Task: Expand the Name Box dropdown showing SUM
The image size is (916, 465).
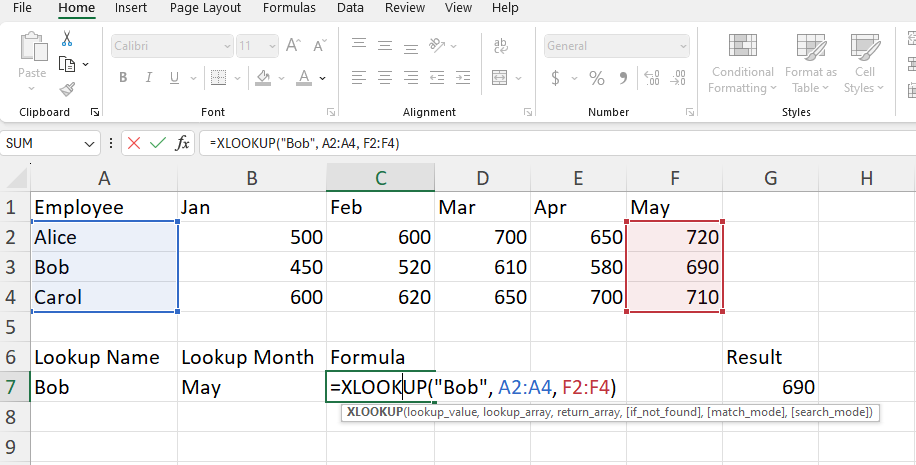Action: point(90,143)
